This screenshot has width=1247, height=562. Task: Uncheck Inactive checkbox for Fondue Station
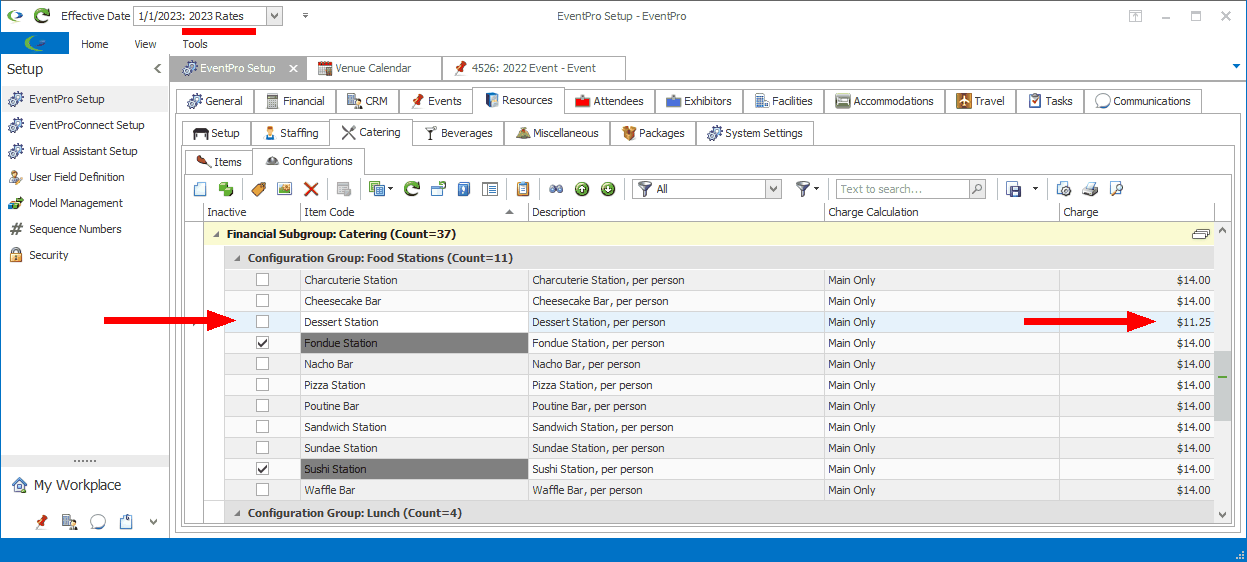click(x=262, y=343)
